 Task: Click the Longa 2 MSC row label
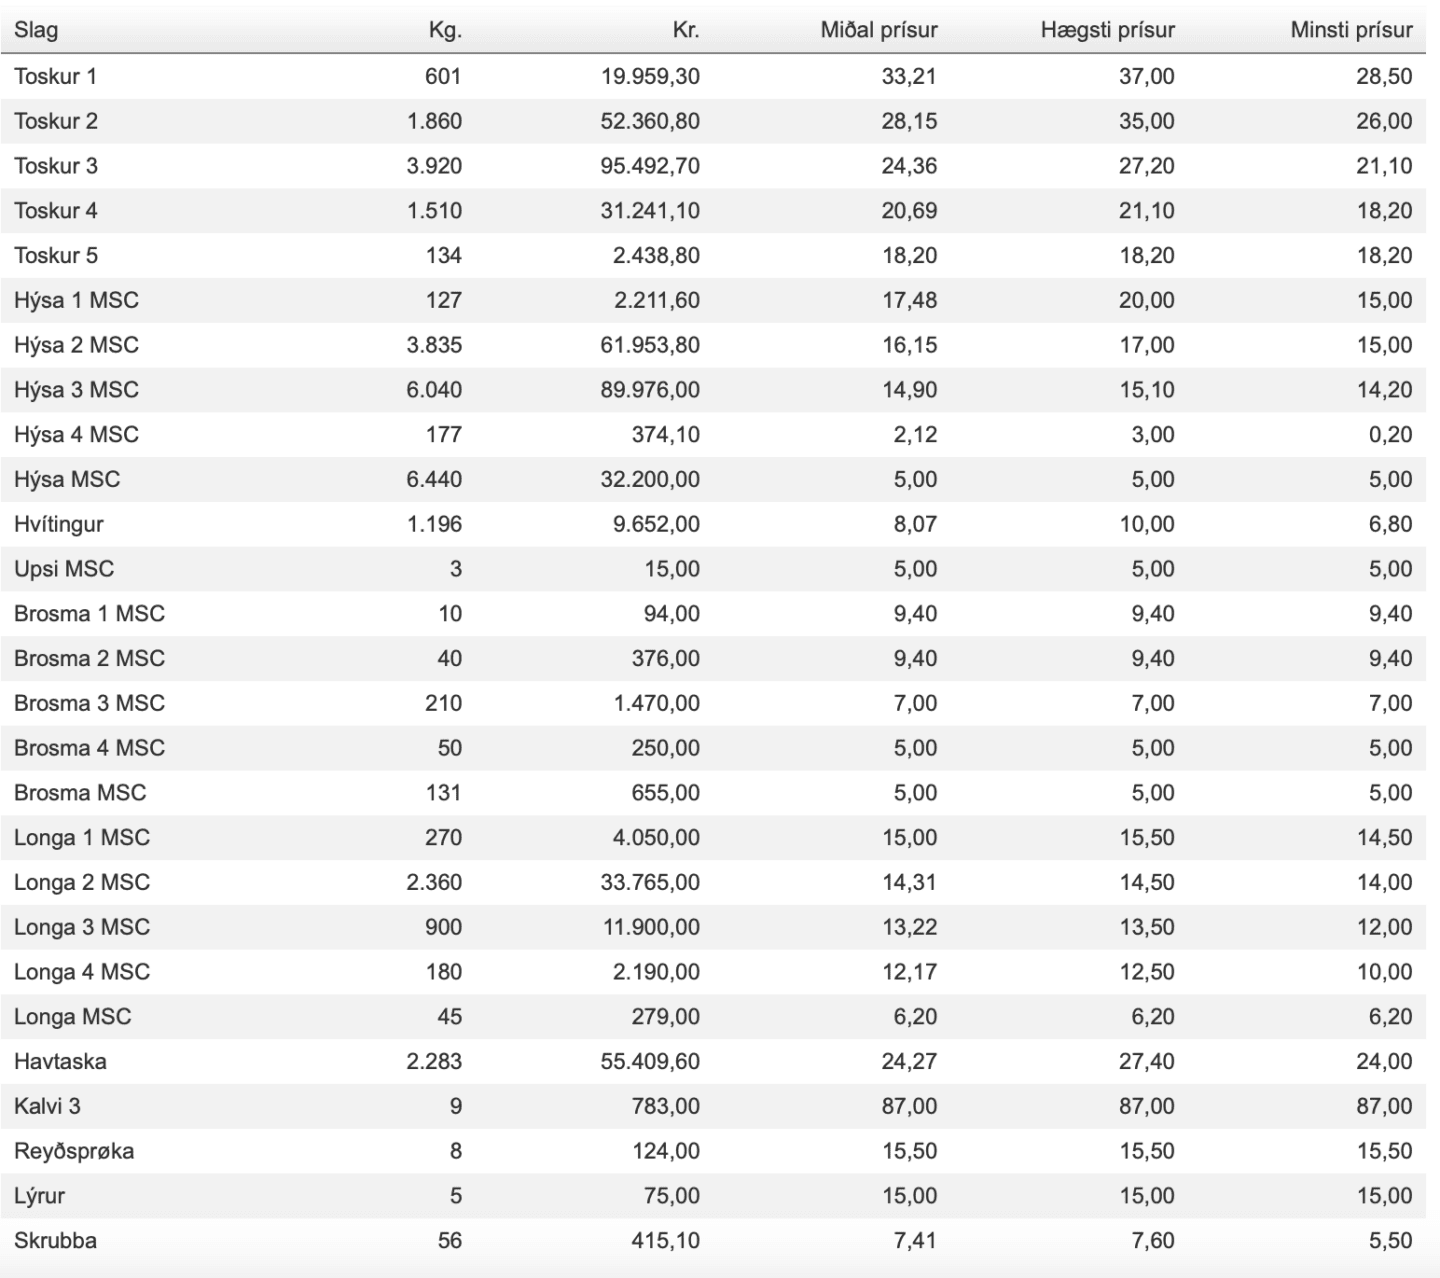point(82,882)
